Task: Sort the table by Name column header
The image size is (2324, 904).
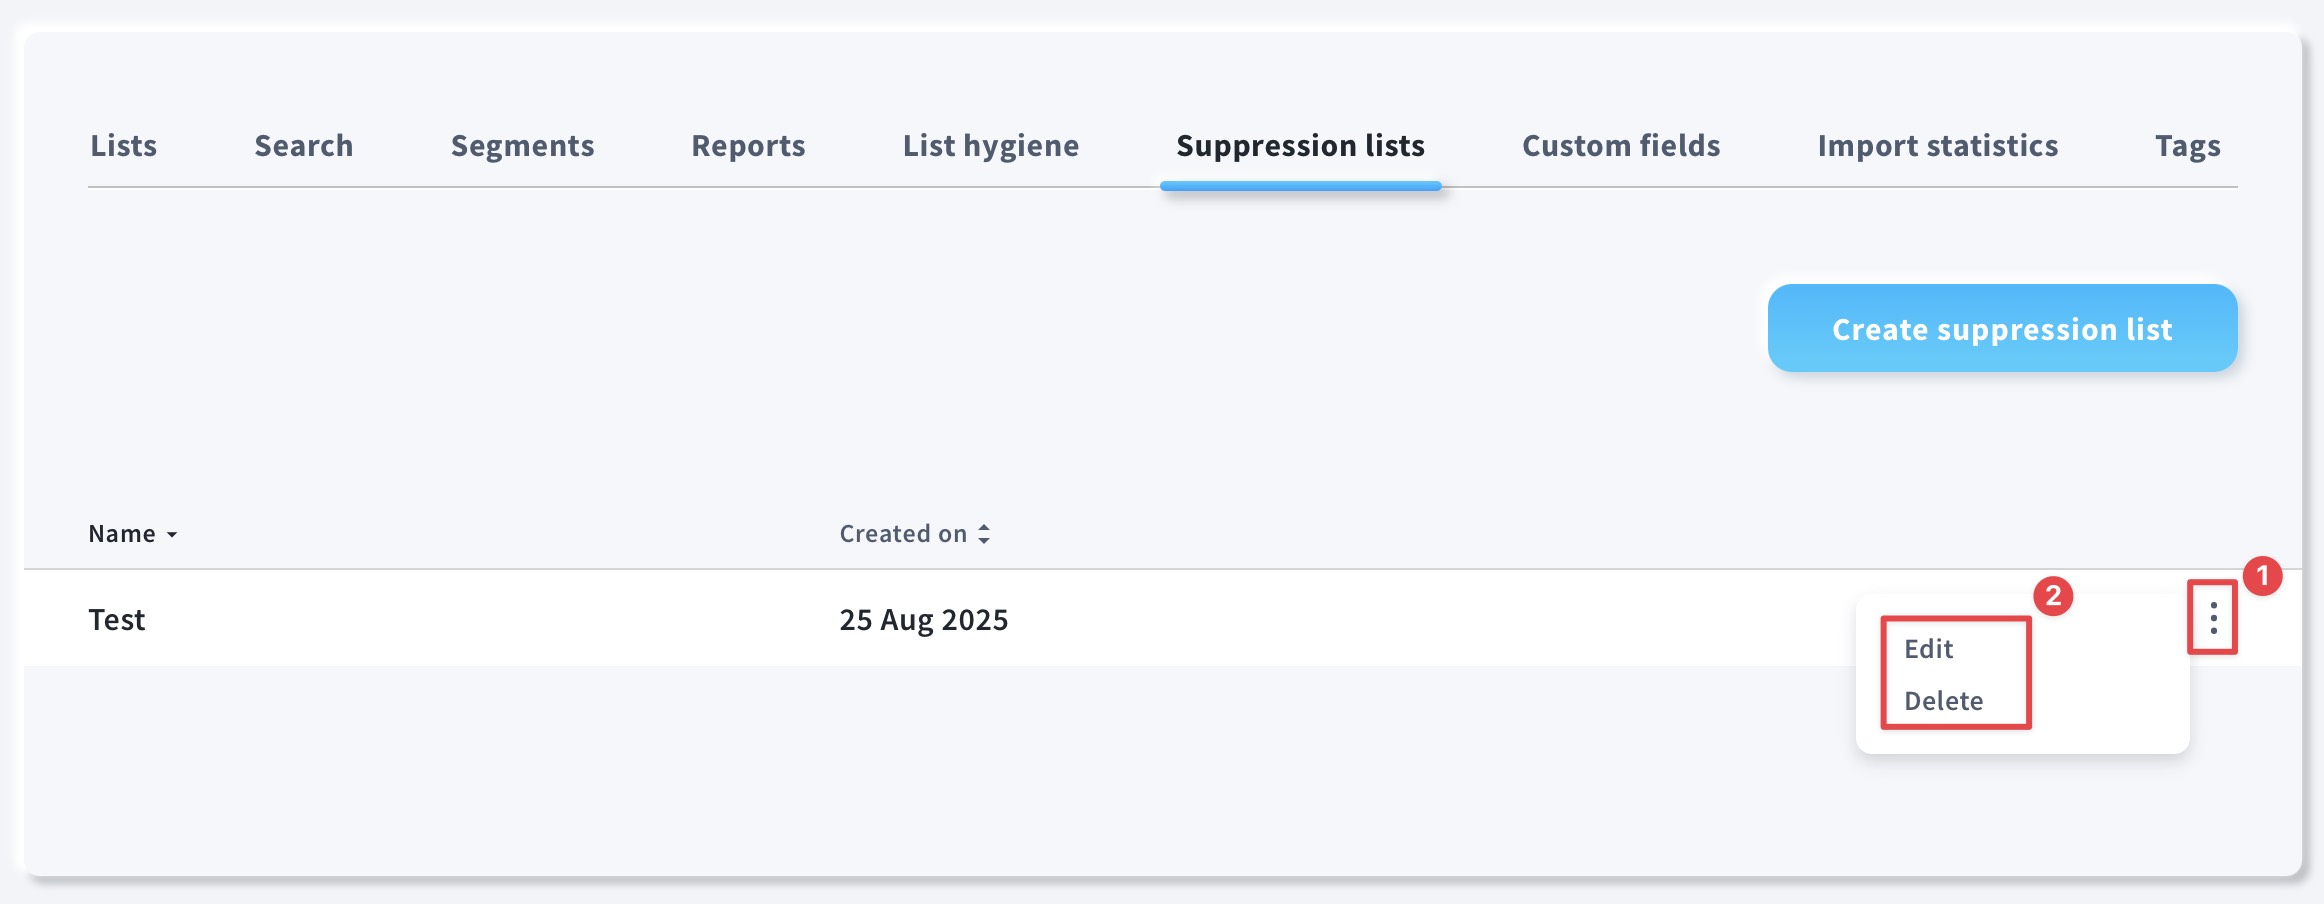Action: coord(122,534)
